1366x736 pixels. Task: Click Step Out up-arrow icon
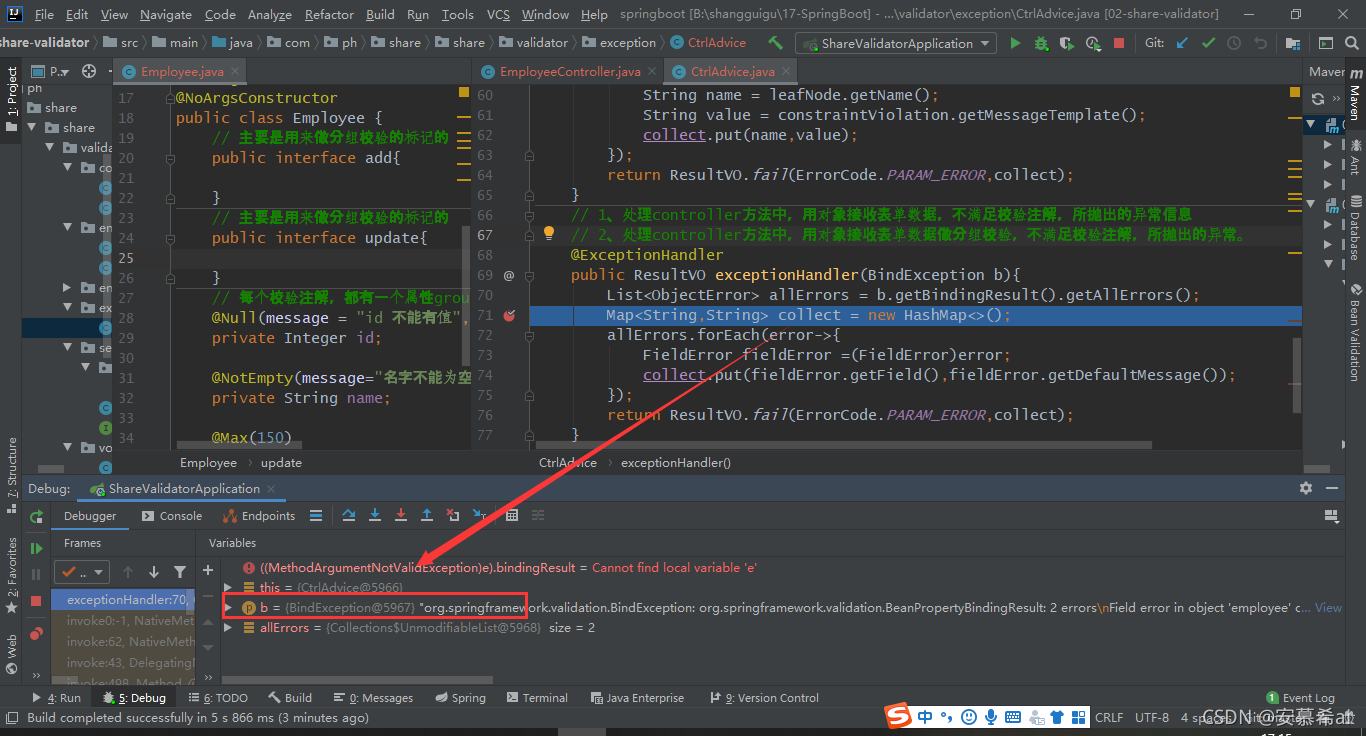[427, 516]
